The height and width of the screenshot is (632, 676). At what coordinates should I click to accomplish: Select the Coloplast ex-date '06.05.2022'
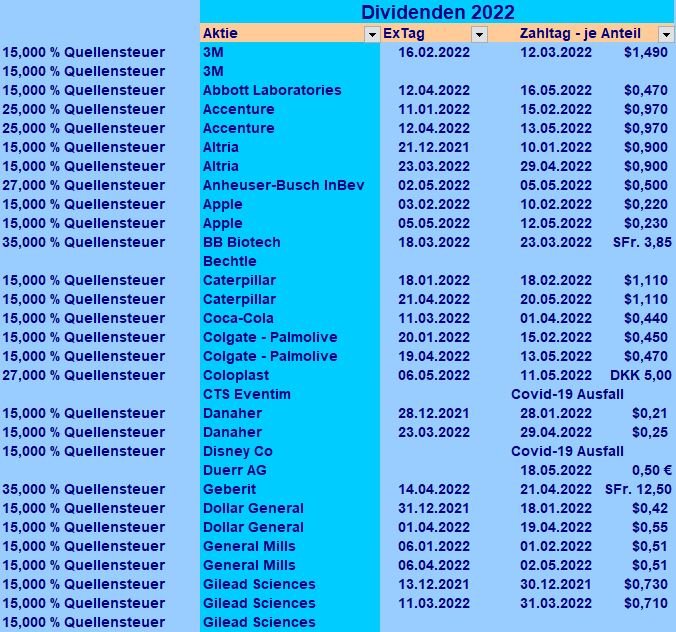434,375
